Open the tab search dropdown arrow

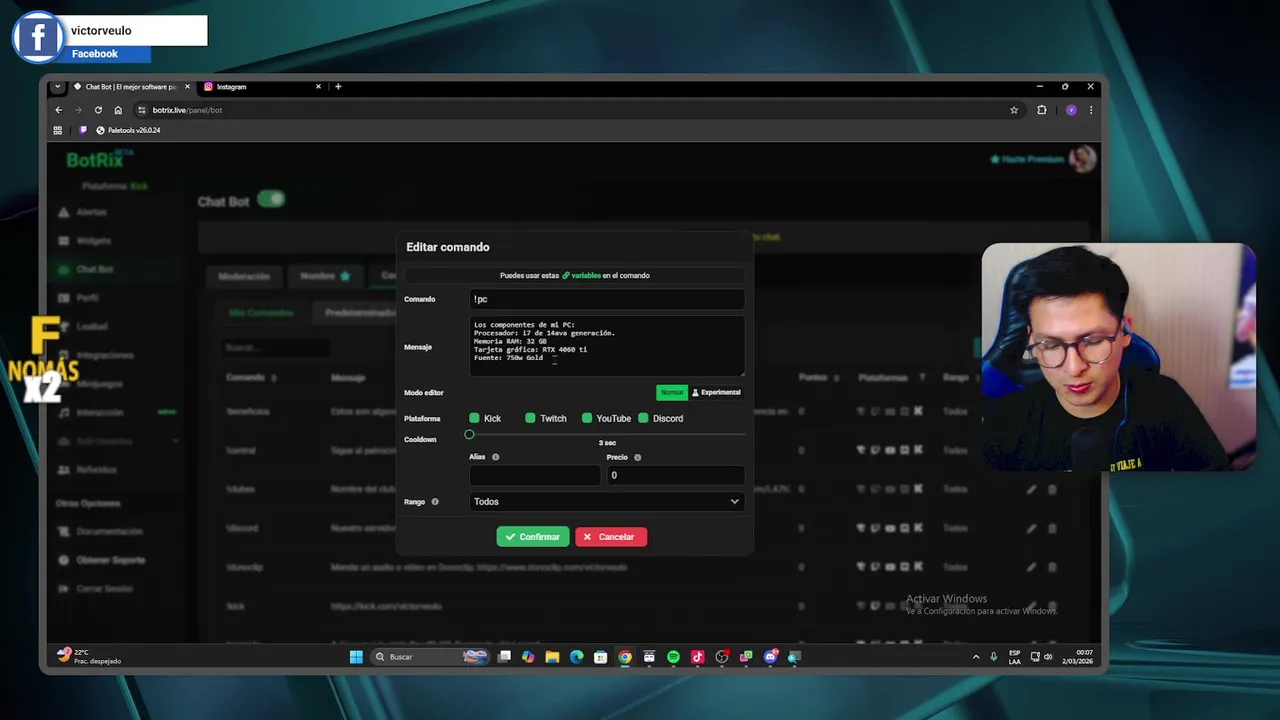coord(58,87)
